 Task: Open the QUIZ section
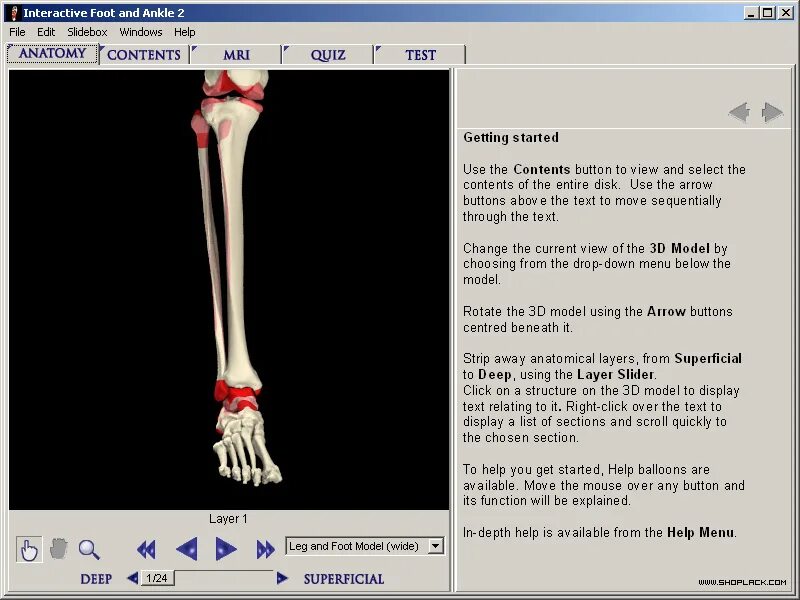point(327,54)
